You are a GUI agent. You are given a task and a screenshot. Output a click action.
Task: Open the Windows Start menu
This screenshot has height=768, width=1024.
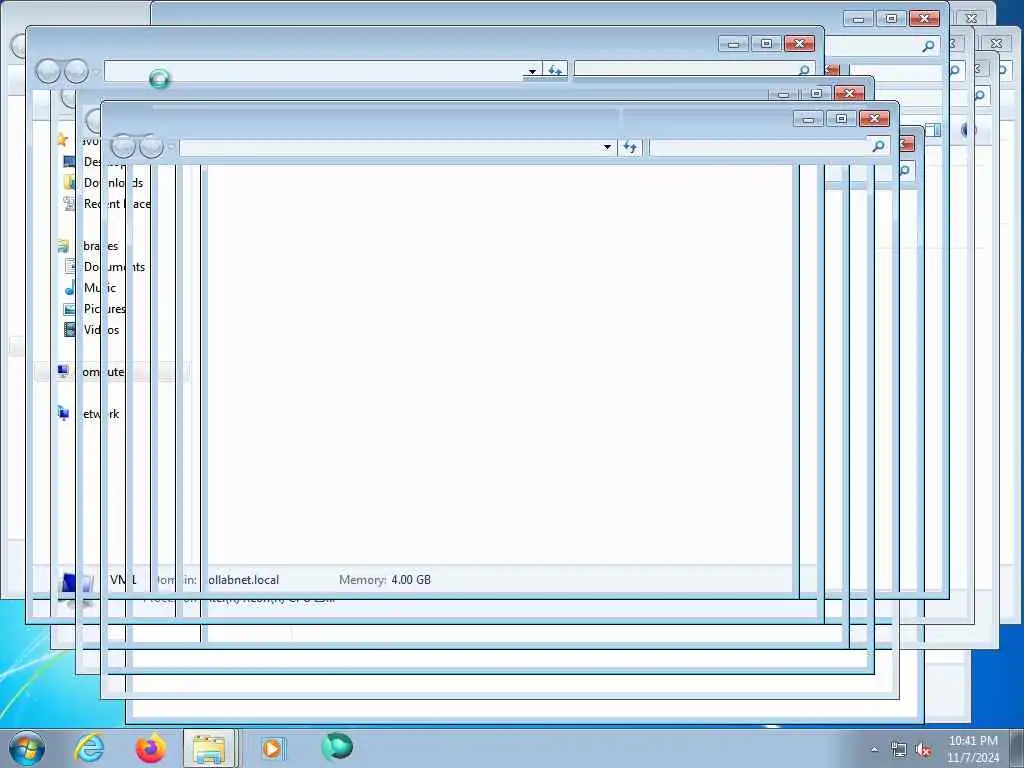[x=27, y=748]
